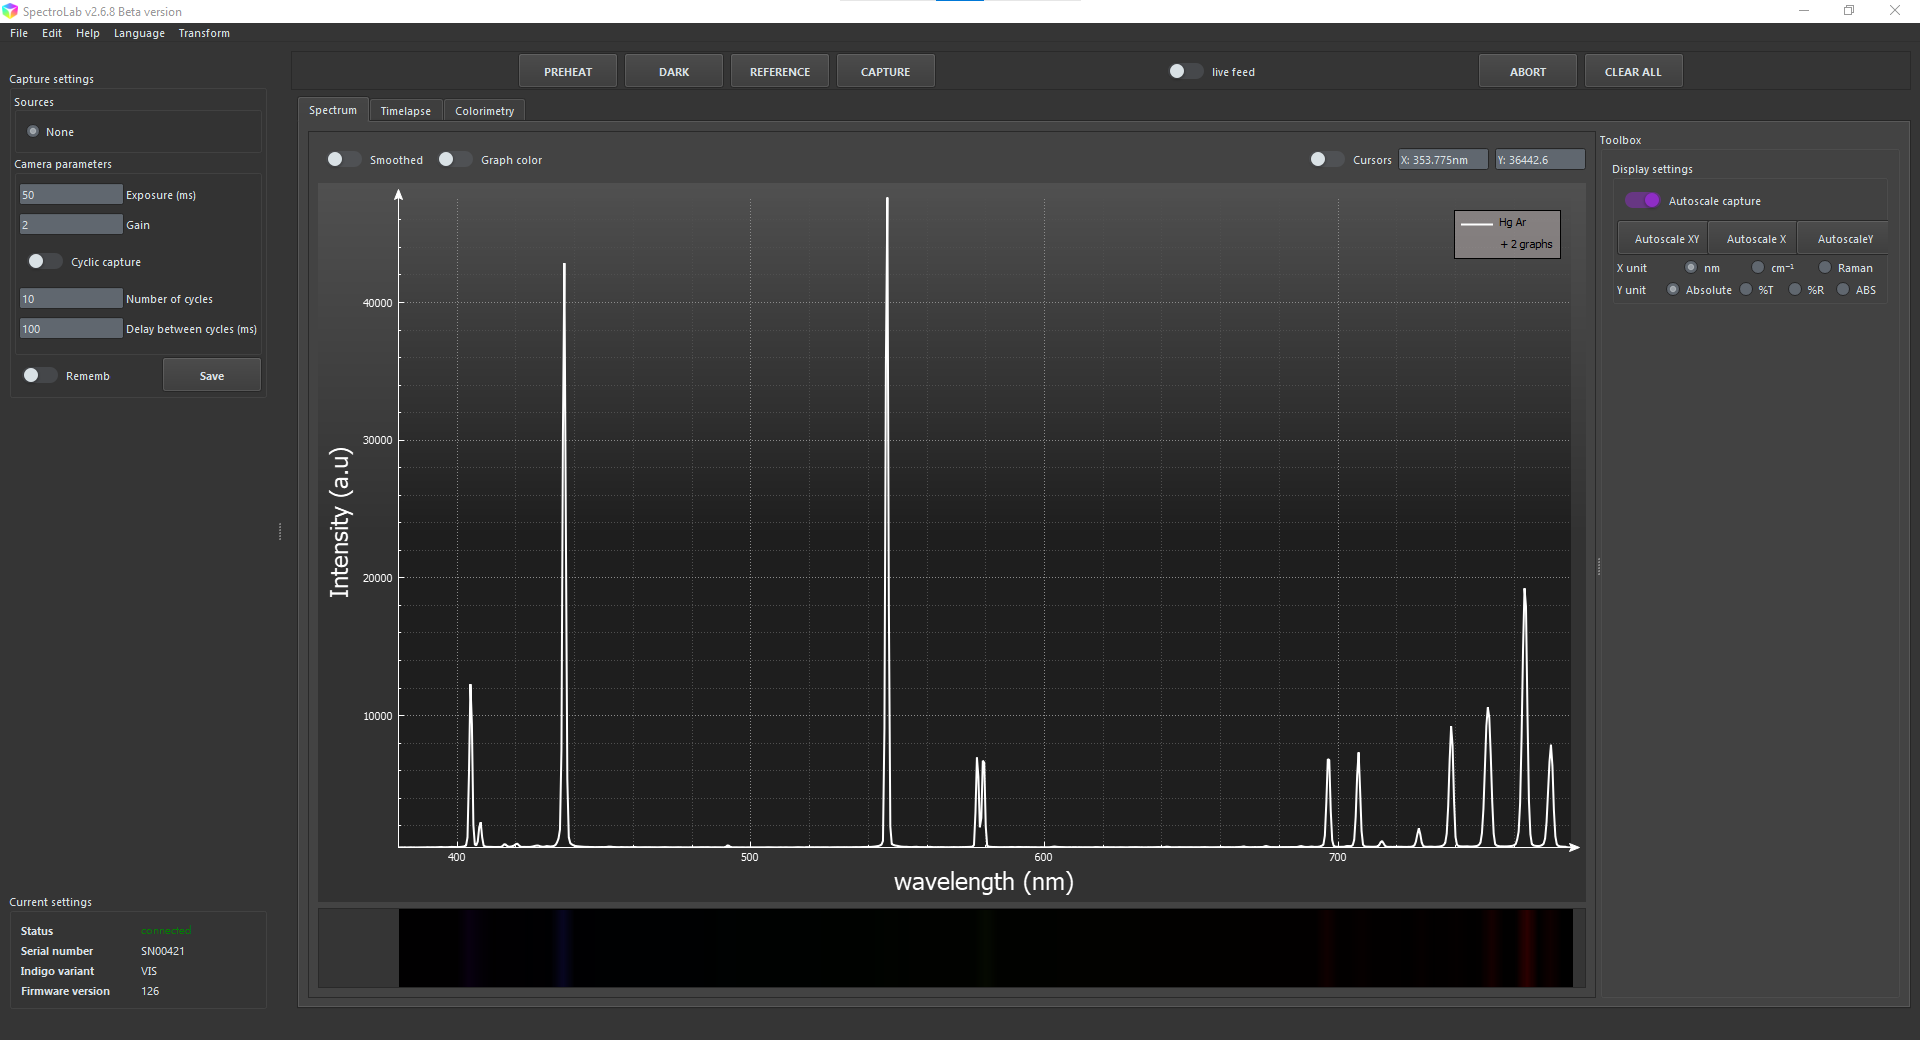The width and height of the screenshot is (1920, 1040).
Task: Click the Save button
Action: point(212,376)
